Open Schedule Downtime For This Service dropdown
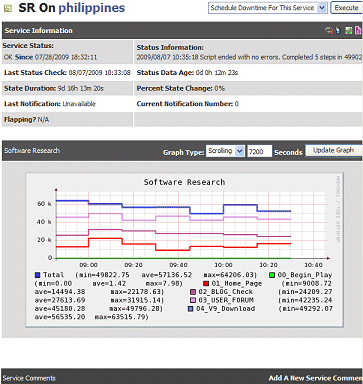This screenshot has height=384, width=363. coord(267,8)
